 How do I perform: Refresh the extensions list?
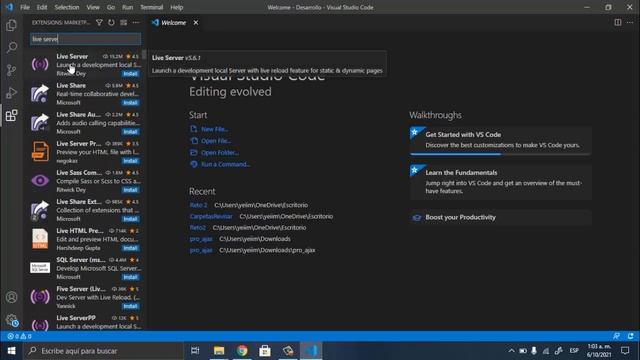111,22
